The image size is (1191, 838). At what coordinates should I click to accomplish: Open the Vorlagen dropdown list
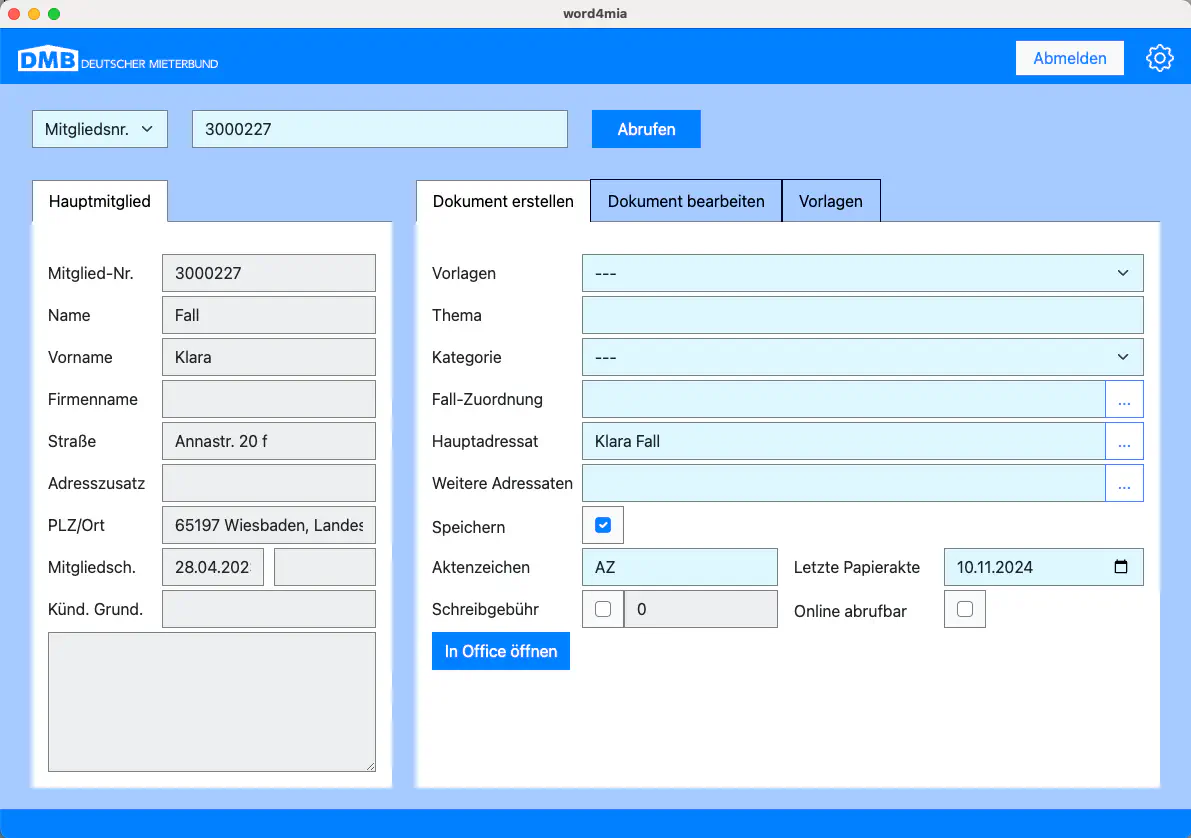pyautogui.click(x=862, y=273)
